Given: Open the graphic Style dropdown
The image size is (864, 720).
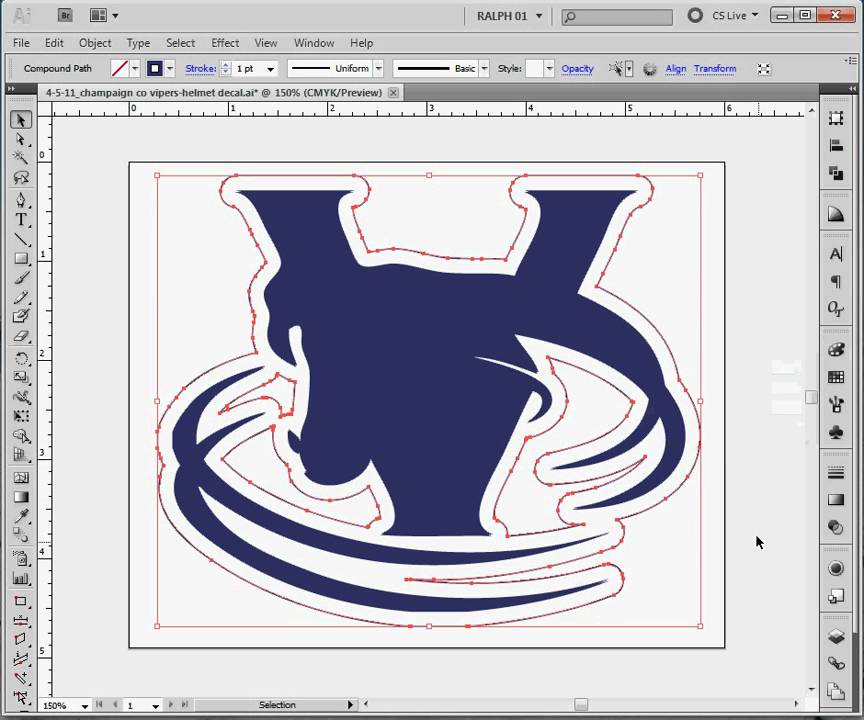Looking at the screenshot, I should 549,69.
